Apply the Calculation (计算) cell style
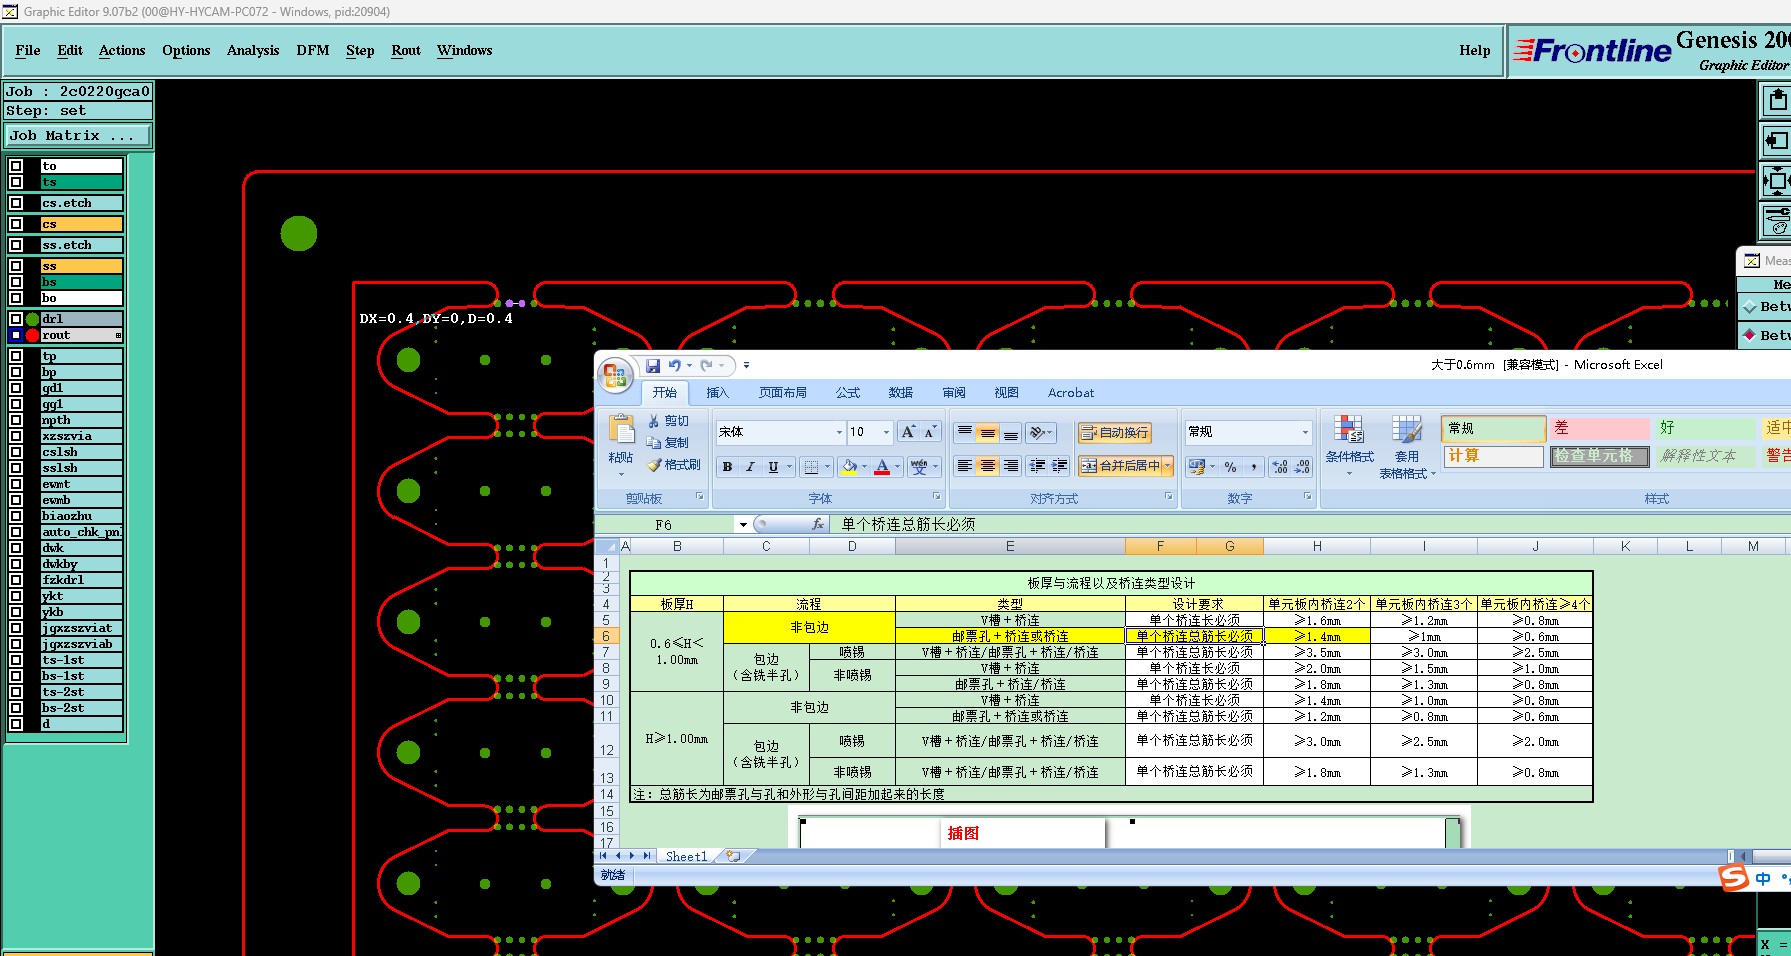This screenshot has width=1791, height=956. click(1493, 456)
